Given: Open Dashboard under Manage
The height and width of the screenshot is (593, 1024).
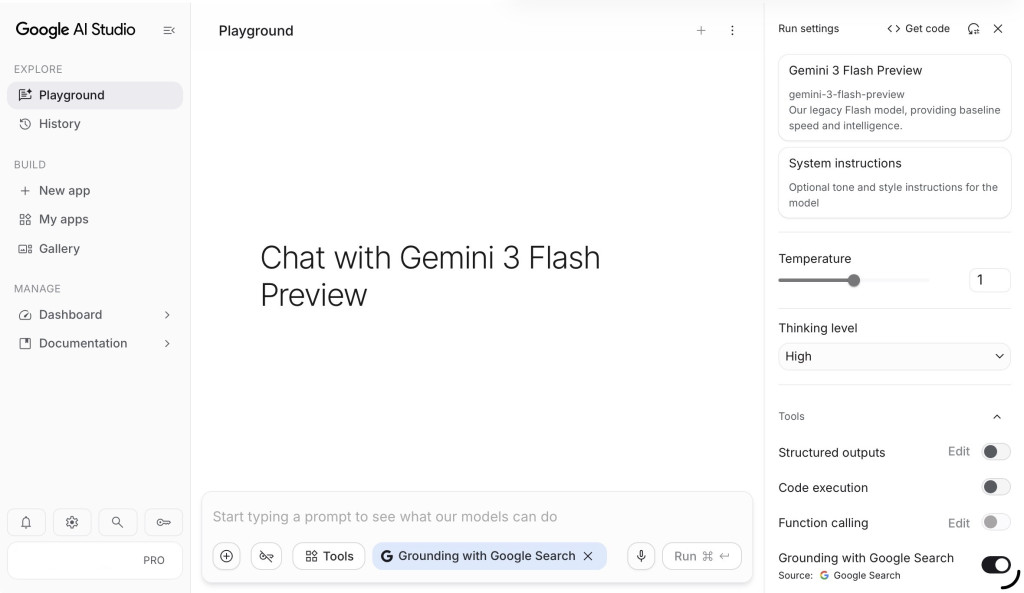Looking at the screenshot, I should click(95, 315).
